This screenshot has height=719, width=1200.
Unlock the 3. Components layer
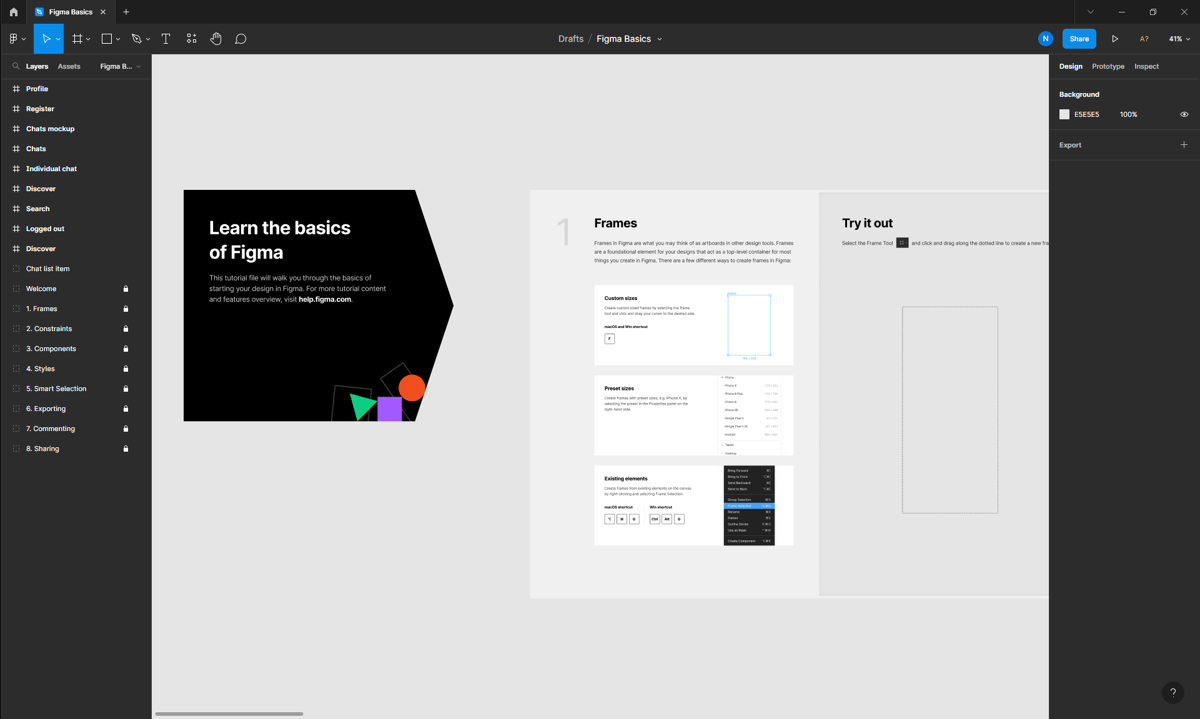(126, 349)
